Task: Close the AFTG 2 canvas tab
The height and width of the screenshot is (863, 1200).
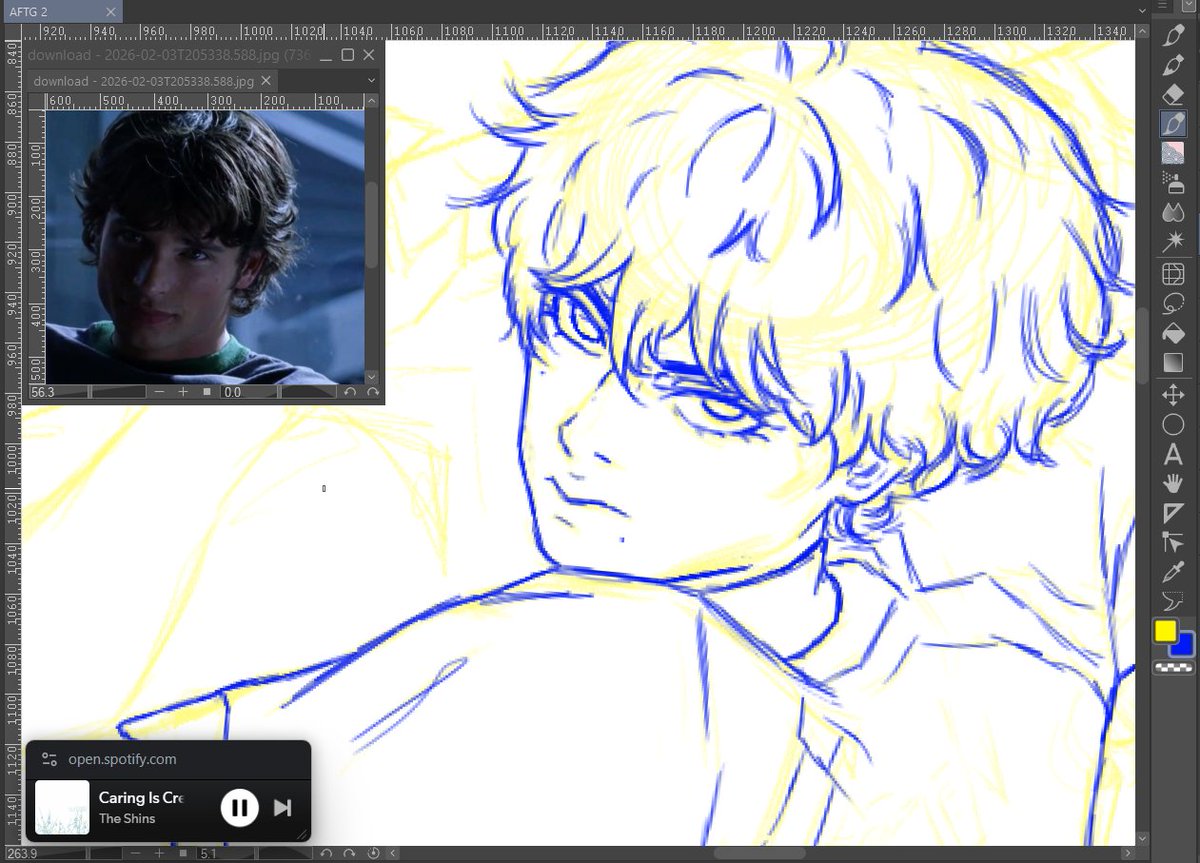Action: pos(112,11)
